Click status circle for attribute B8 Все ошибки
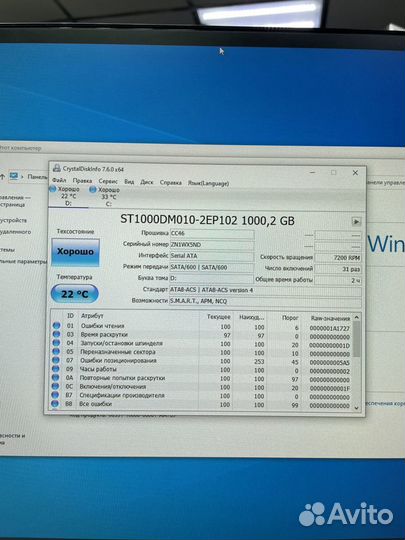 55,403
